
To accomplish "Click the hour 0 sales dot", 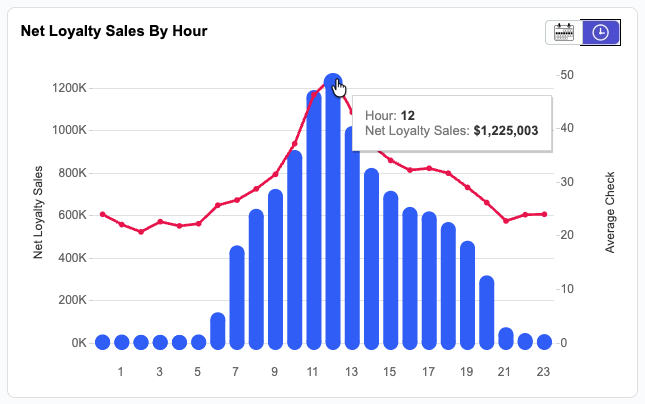I will 102,342.
